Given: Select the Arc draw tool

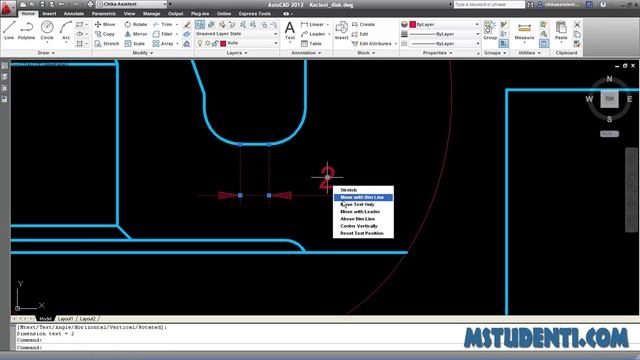Looking at the screenshot, I should pos(66,31).
